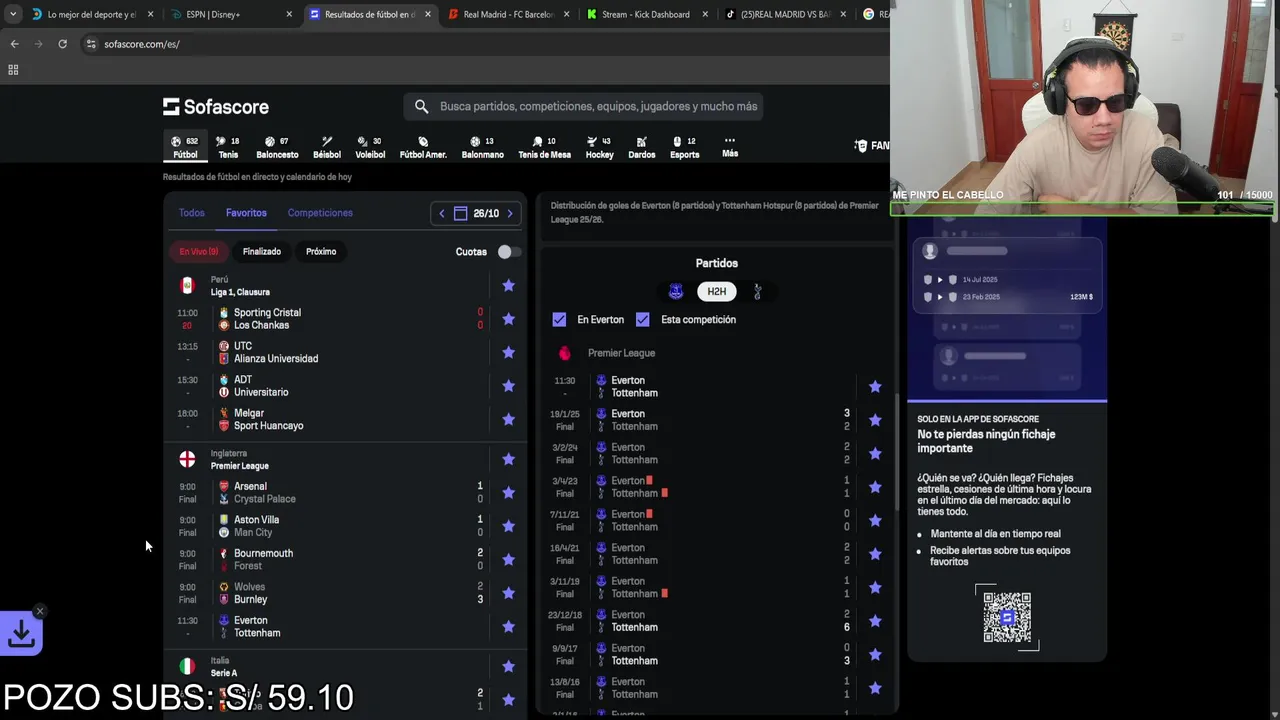The width and height of the screenshot is (1280, 720).
Task: Click the browser back arrow
Action: (14, 44)
